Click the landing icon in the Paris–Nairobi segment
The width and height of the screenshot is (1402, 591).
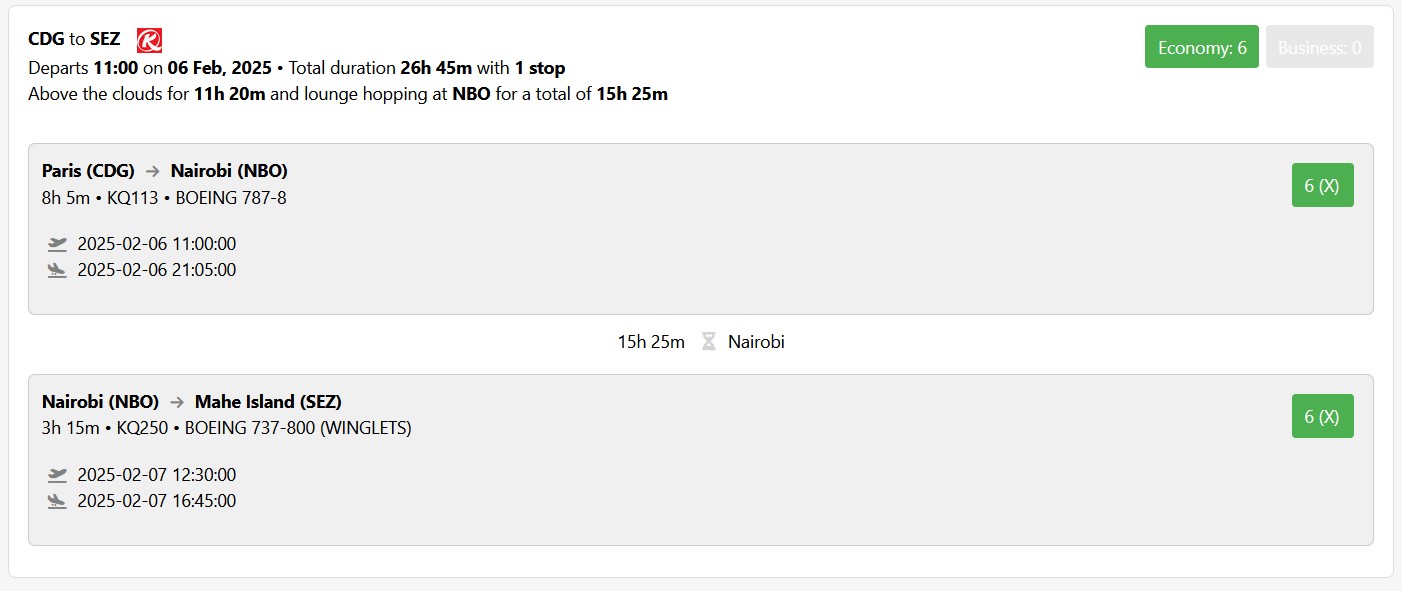pos(57,270)
